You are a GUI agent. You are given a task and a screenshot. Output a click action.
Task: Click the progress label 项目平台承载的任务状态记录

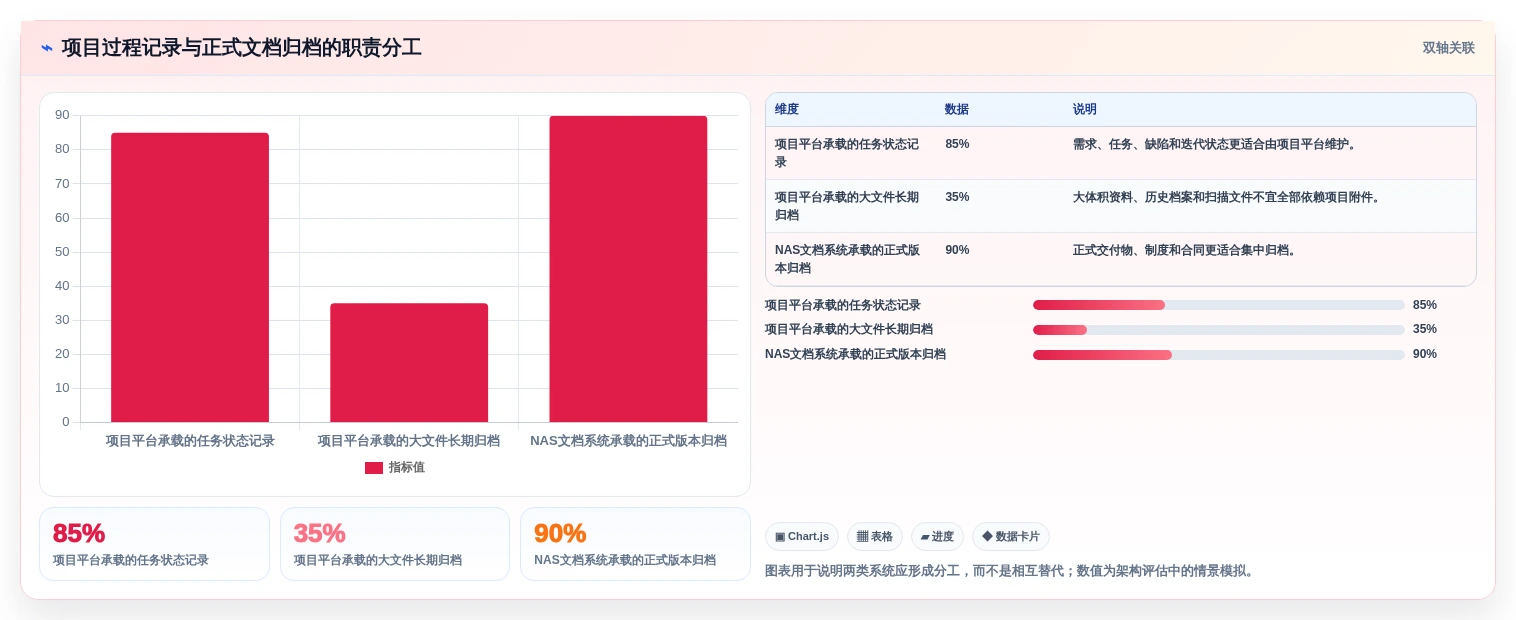tap(843, 305)
